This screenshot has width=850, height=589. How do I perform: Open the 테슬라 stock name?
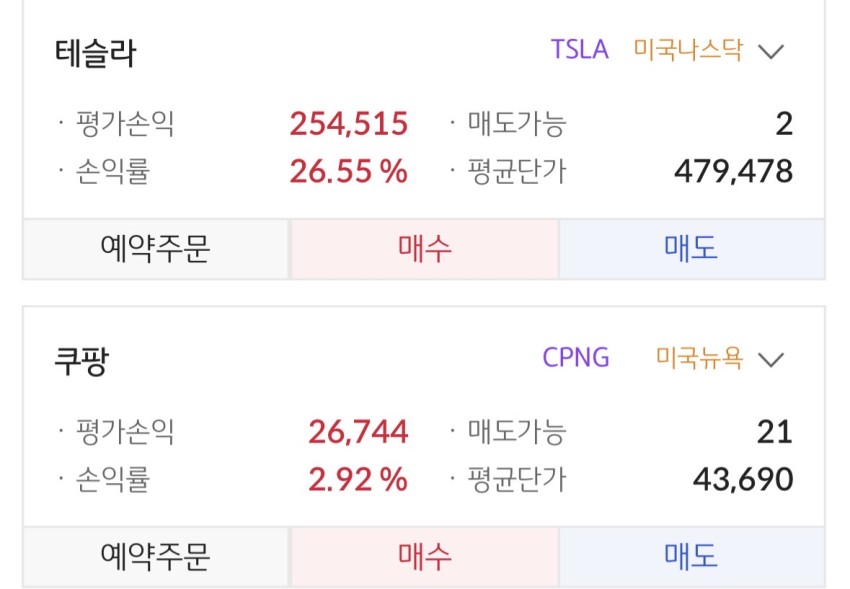click(x=95, y=53)
